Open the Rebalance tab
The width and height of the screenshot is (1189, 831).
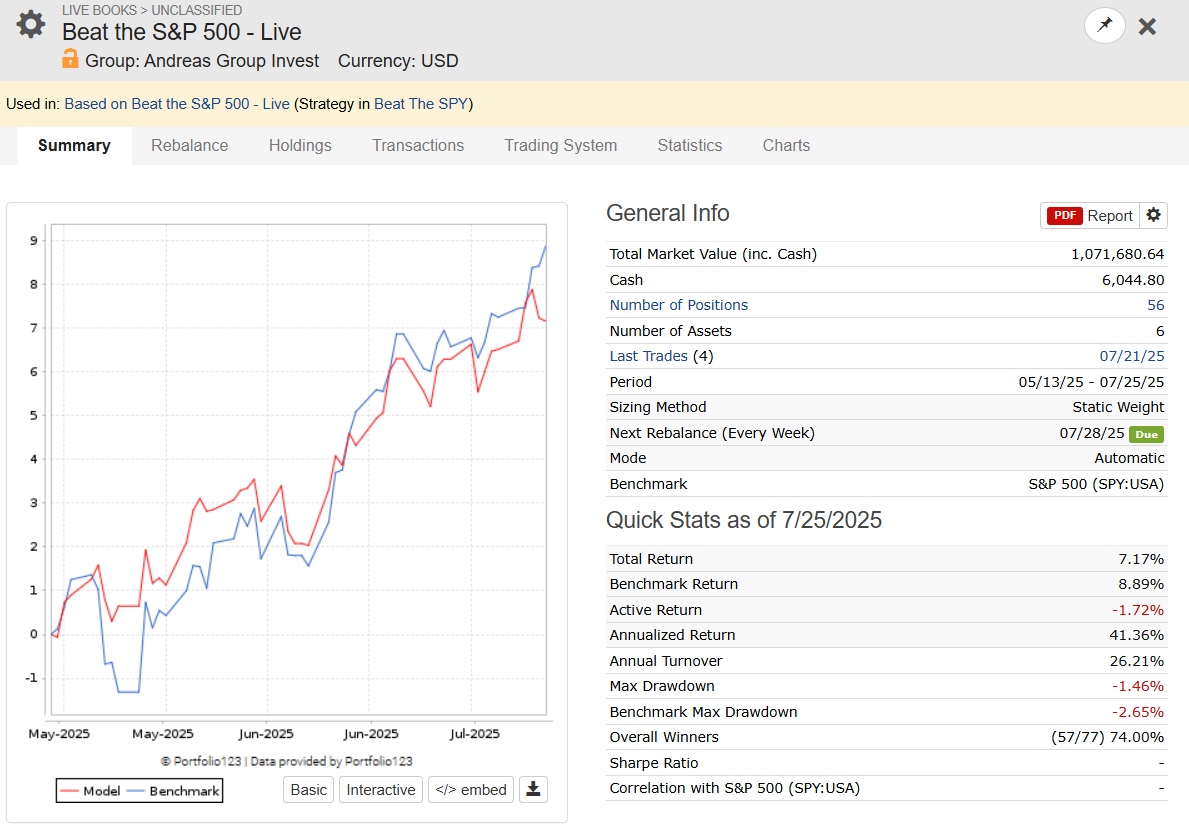coord(190,146)
